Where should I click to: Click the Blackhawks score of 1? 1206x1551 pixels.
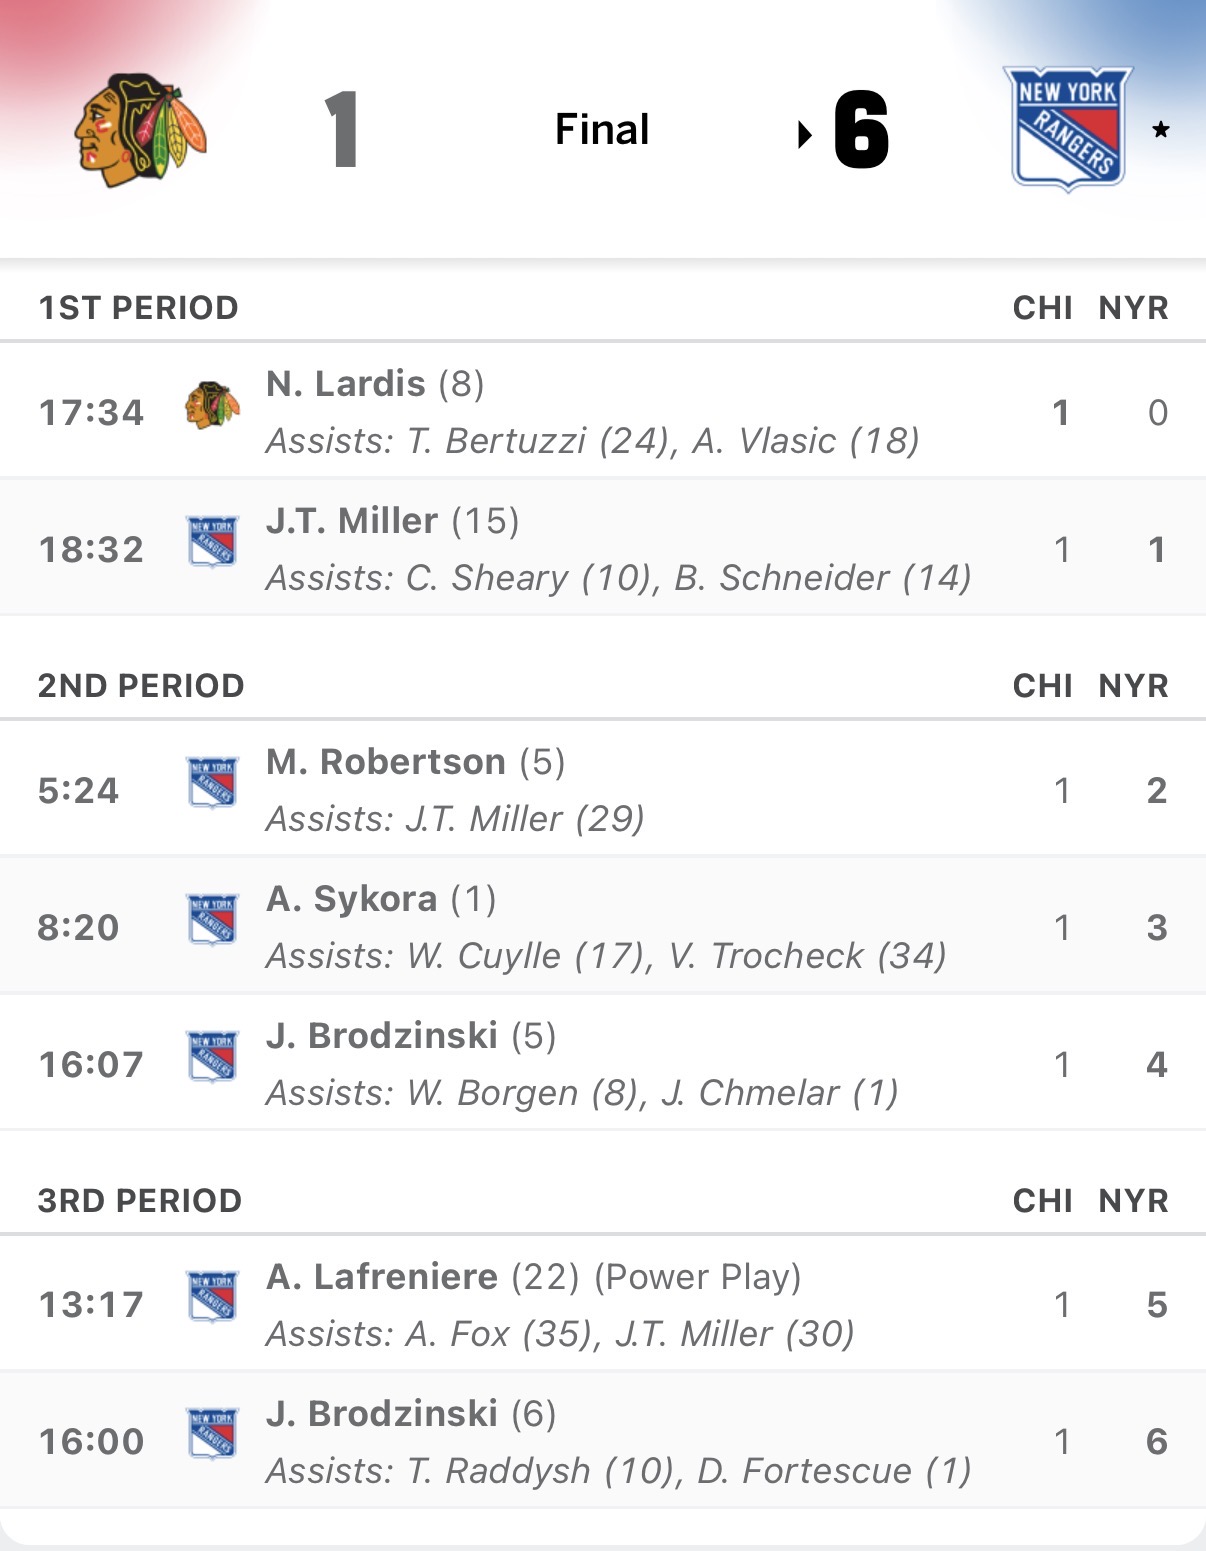341,130
